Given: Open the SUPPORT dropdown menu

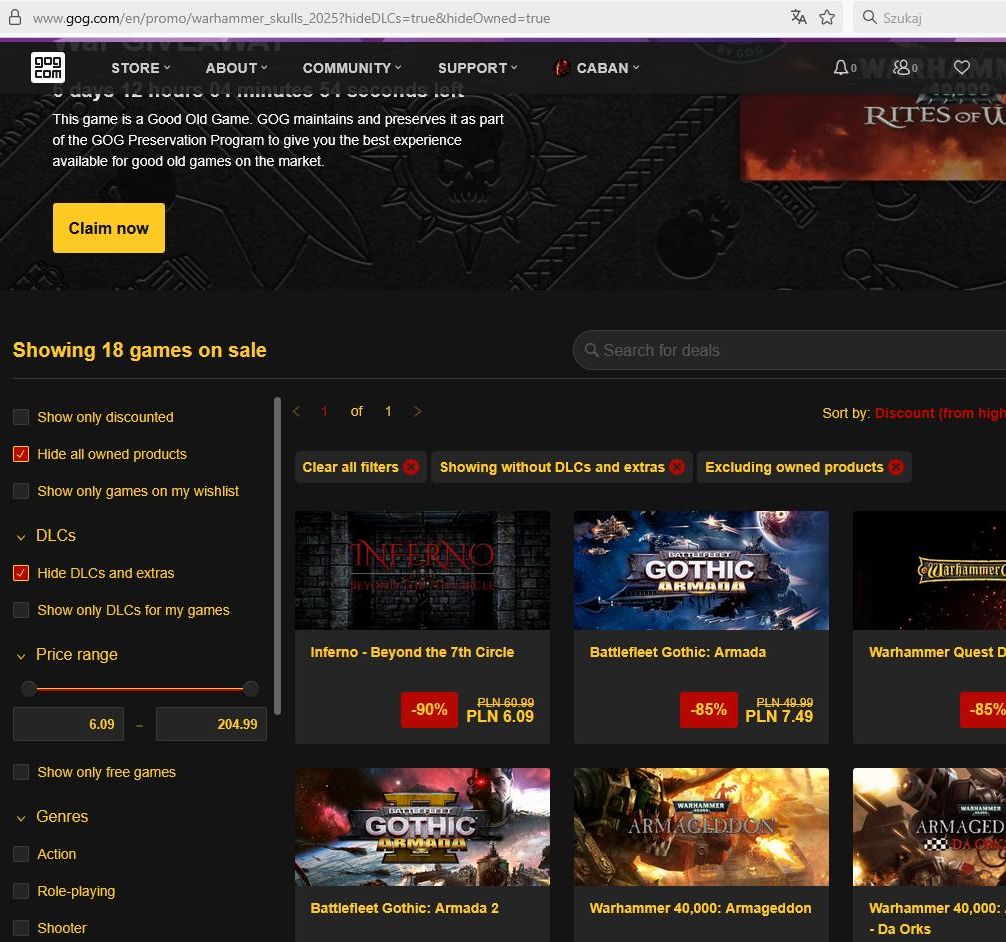Looking at the screenshot, I should coord(477,67).
